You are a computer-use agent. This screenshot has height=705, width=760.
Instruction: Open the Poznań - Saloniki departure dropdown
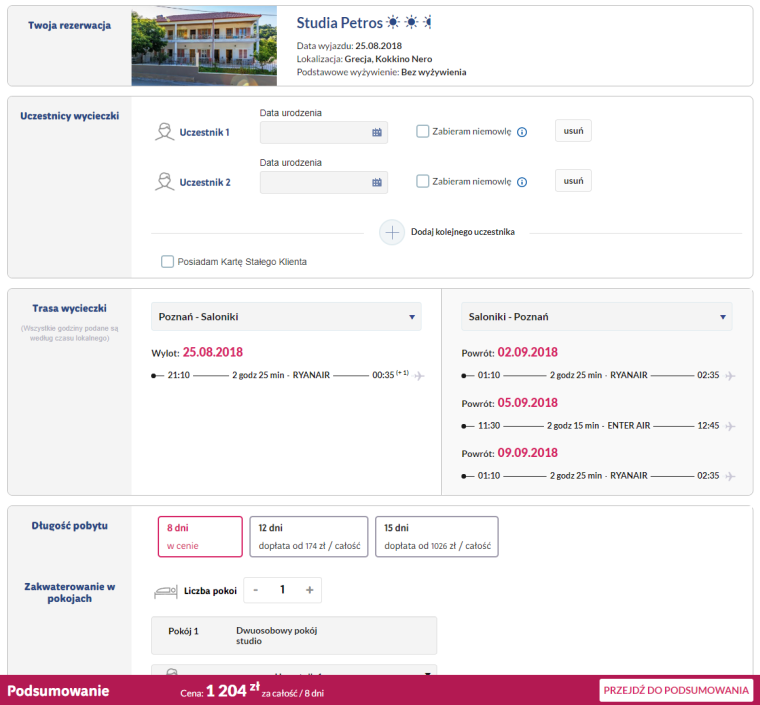click(x=286, y=317)
